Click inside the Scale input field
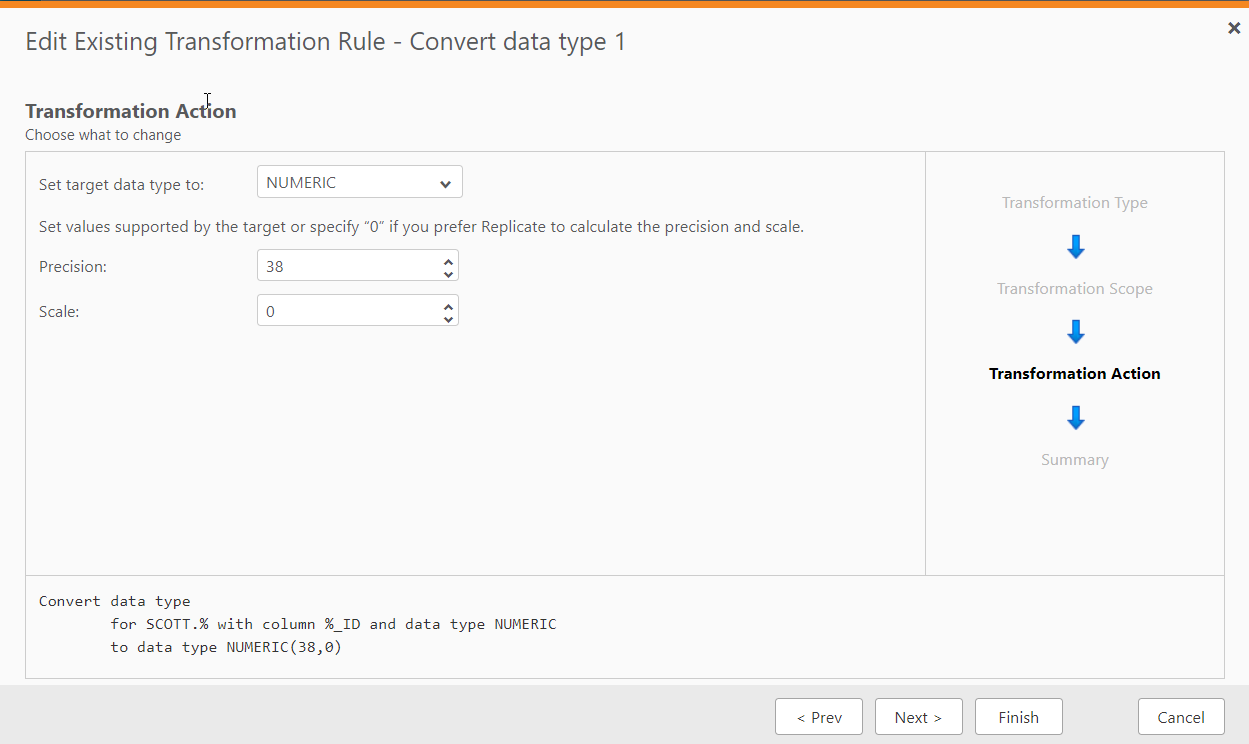The height and width of the screenshot is (744, 1249). click(347, 311)
